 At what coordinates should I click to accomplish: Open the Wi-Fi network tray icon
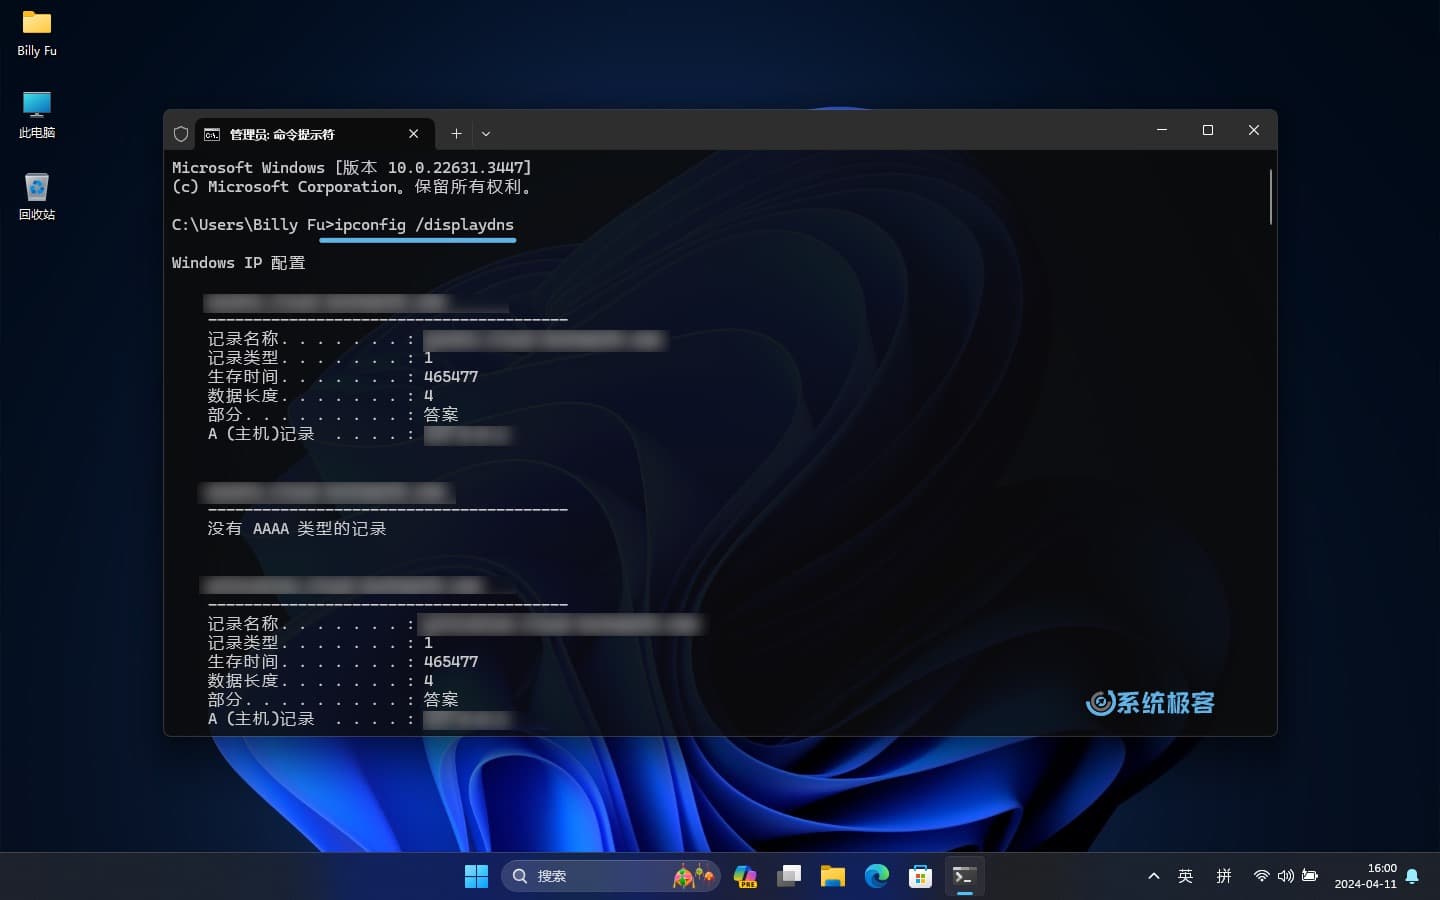(1262, 876)
